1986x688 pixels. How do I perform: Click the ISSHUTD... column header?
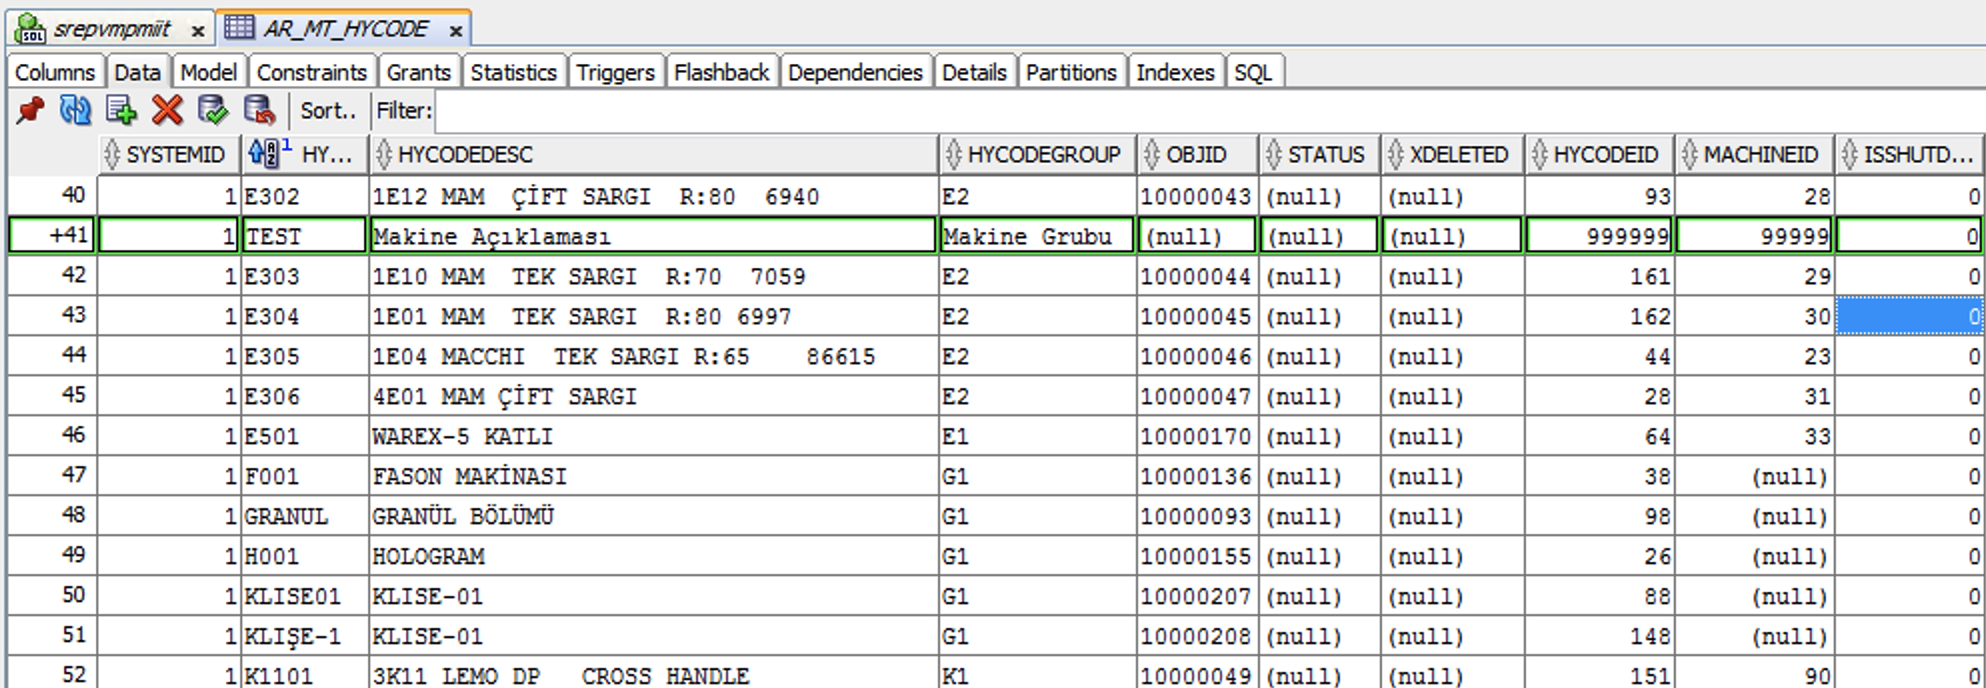pos(1910,155)
